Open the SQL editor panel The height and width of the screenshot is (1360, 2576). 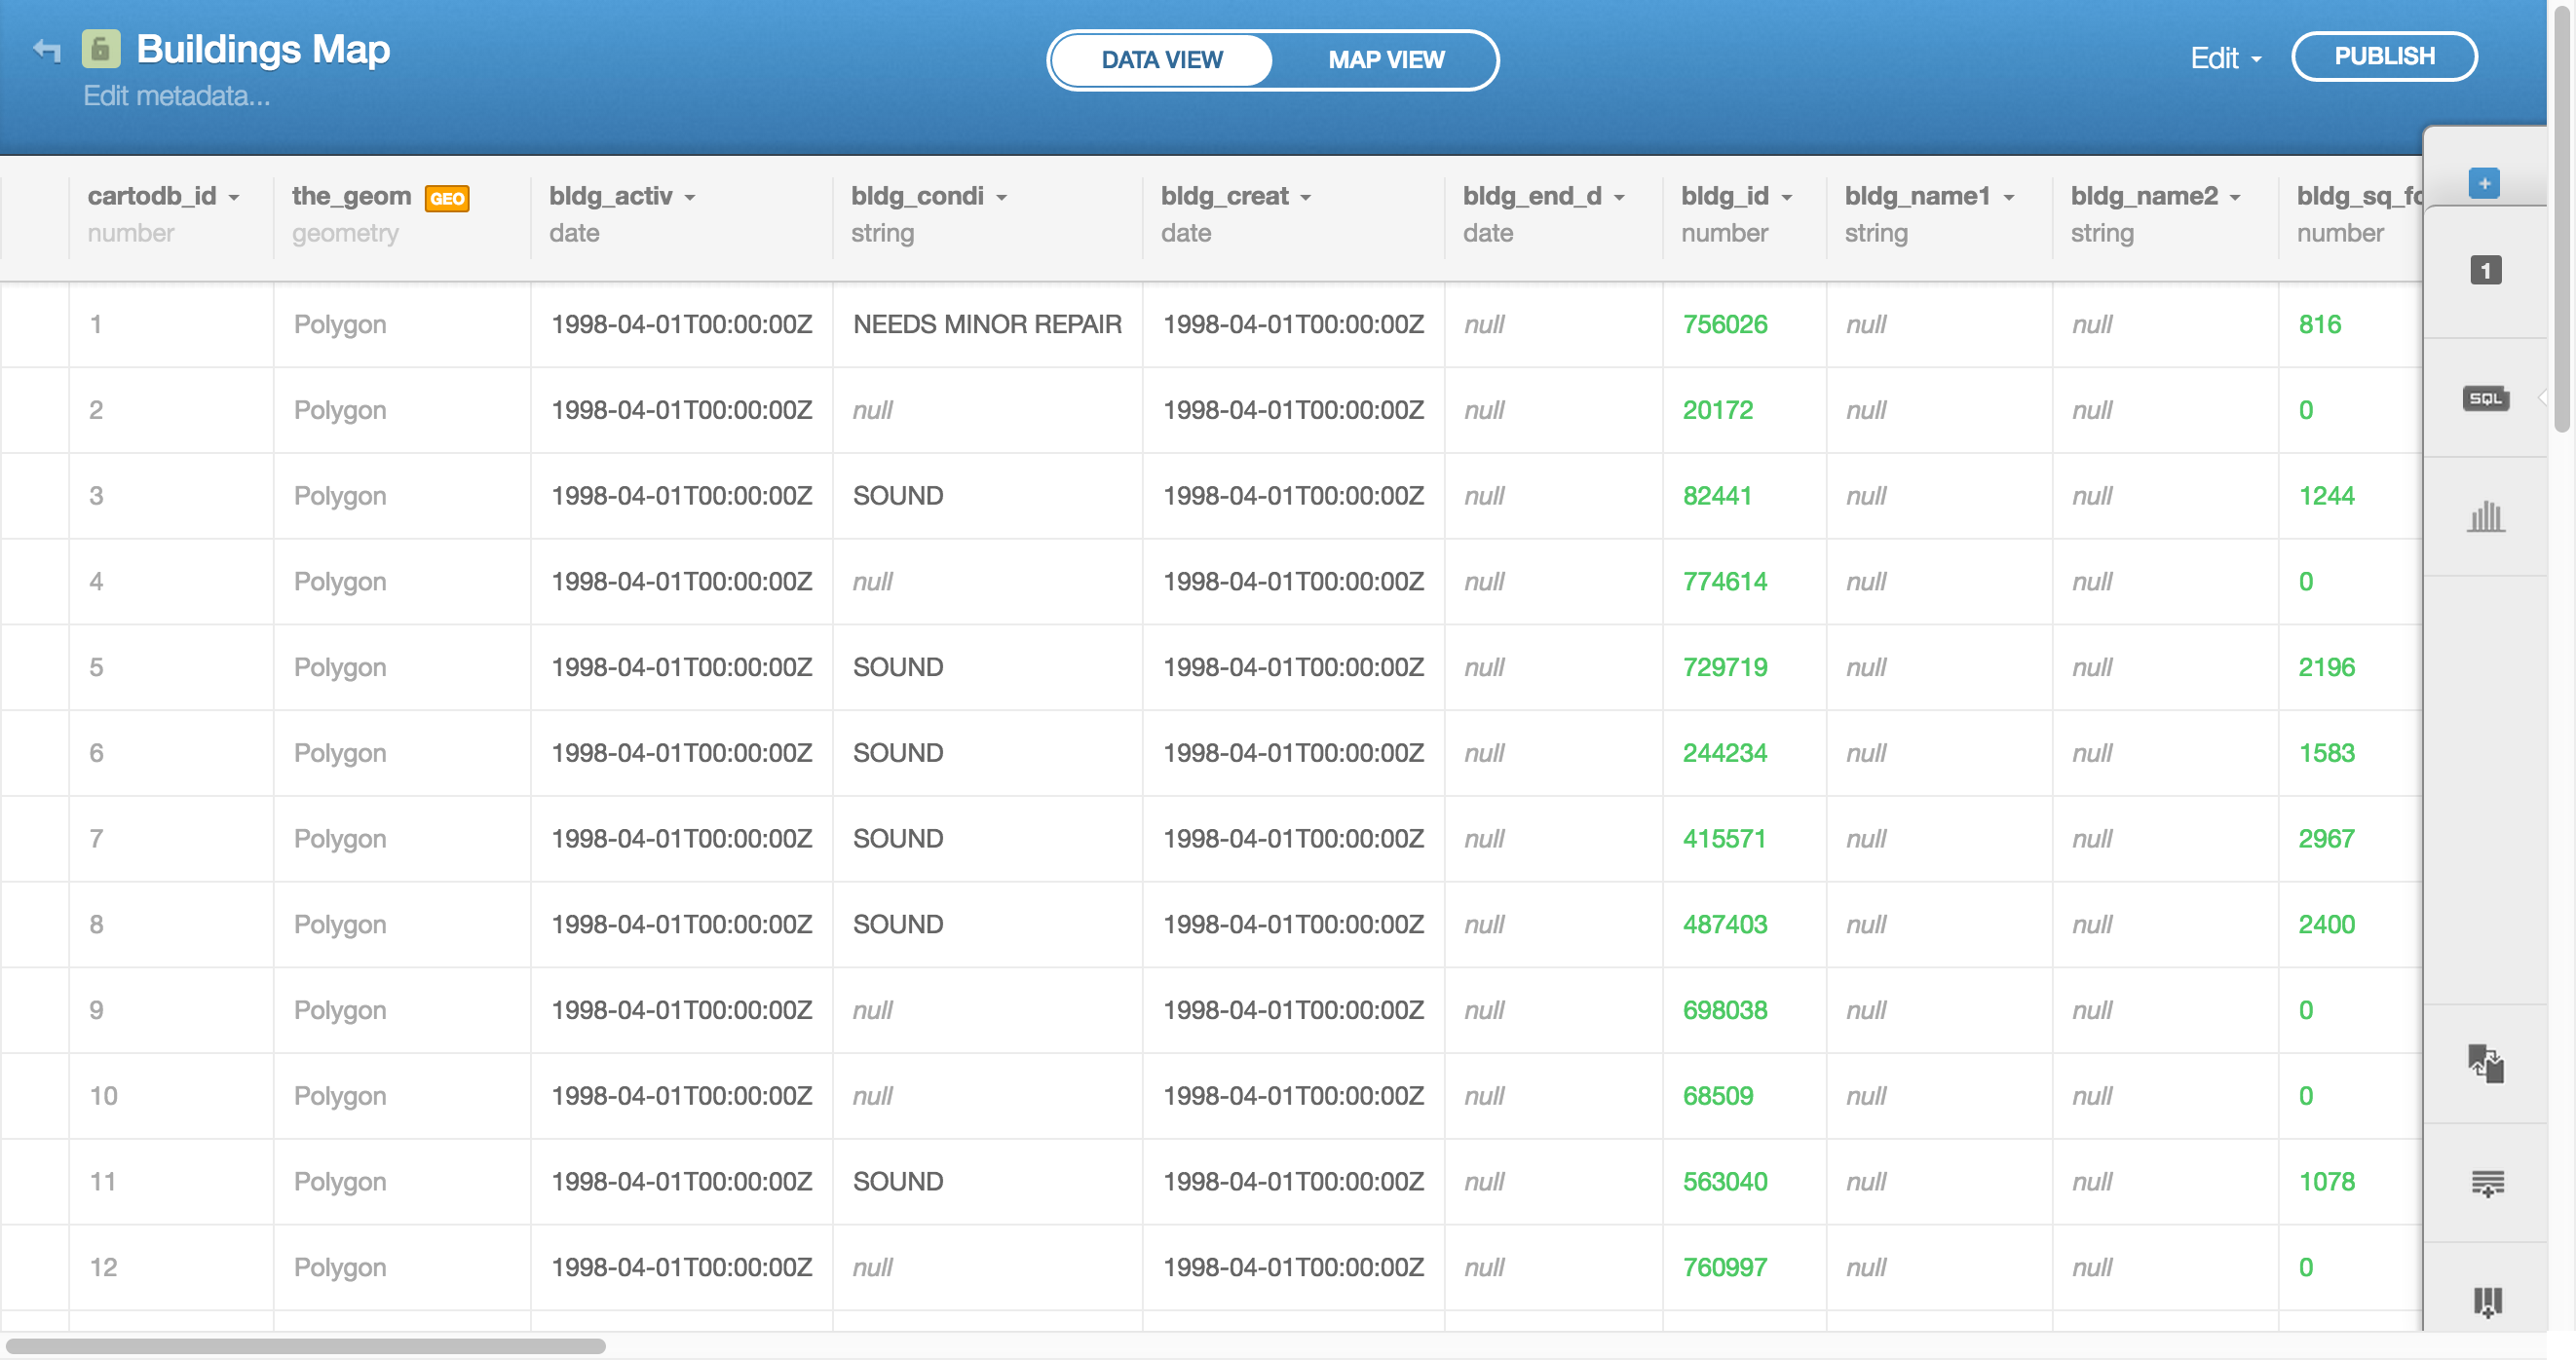click(2486, 398)
